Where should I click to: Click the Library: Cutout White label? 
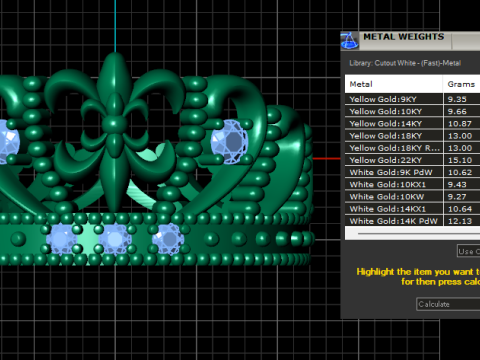coord(405,63)
